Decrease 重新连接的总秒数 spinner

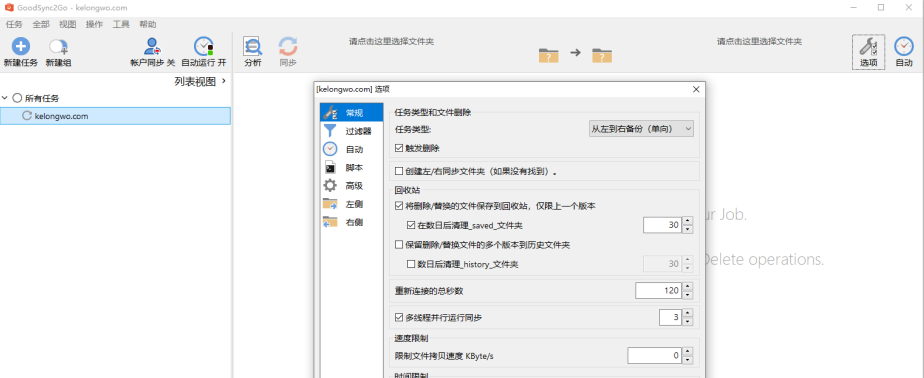(688, 294)
